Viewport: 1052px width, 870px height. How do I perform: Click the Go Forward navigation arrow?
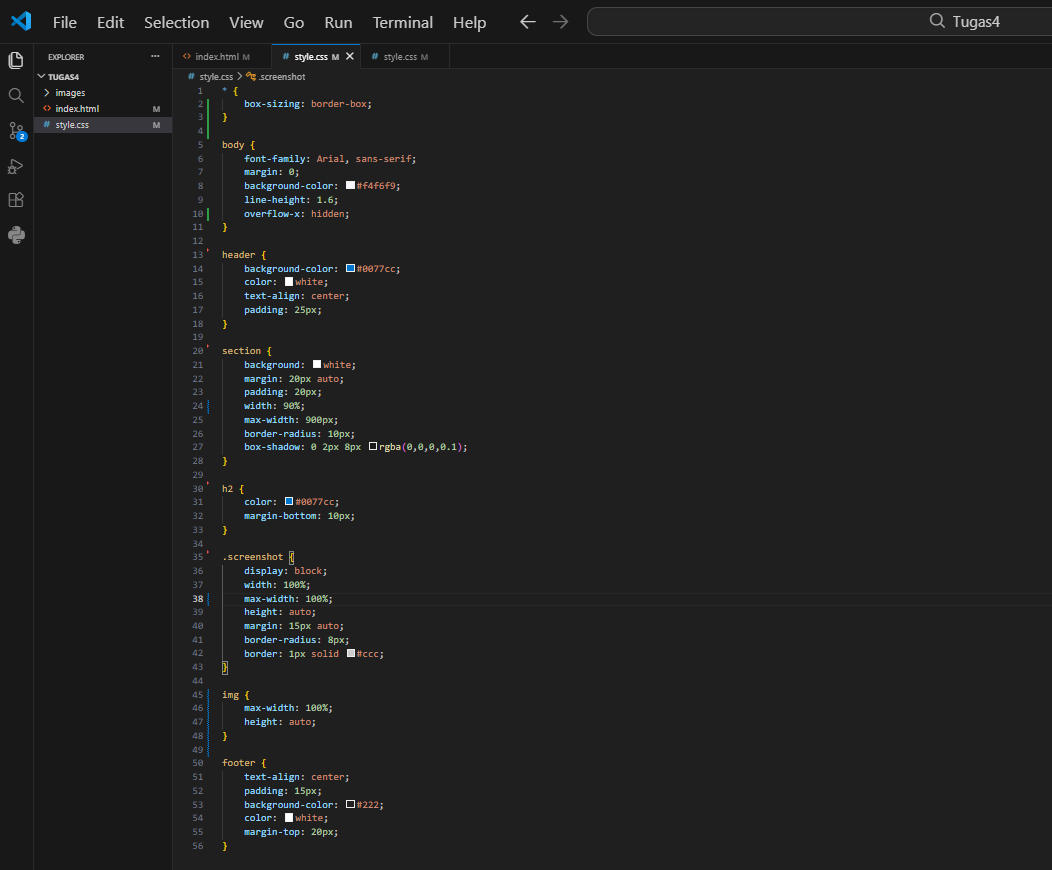click(560, 21)
